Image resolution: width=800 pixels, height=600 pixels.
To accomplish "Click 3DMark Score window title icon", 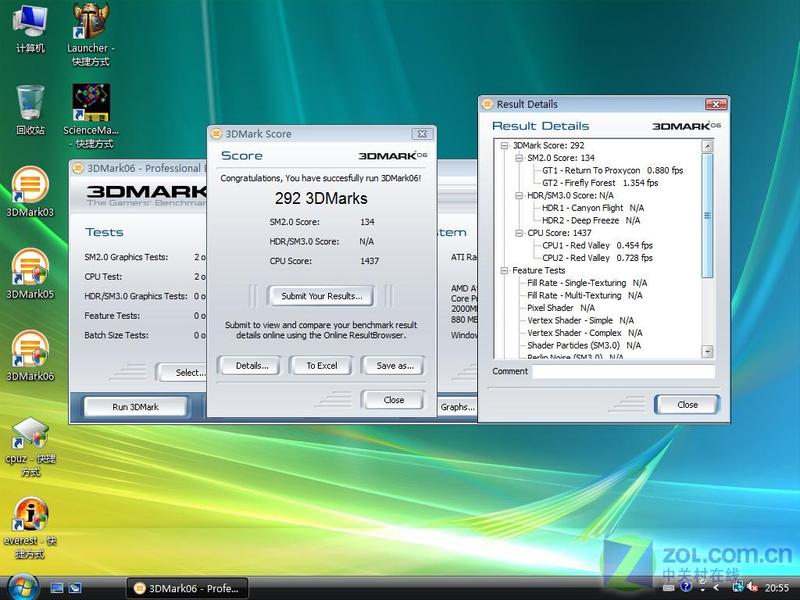I will 216,134.
